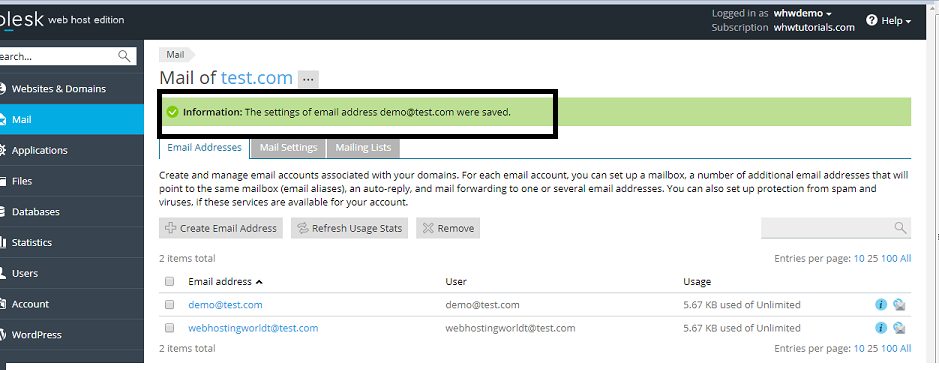This screenshot has width=939, height=370.
Task: Click the Refresh Usage Stats button
Action: (x=350, y=228)
